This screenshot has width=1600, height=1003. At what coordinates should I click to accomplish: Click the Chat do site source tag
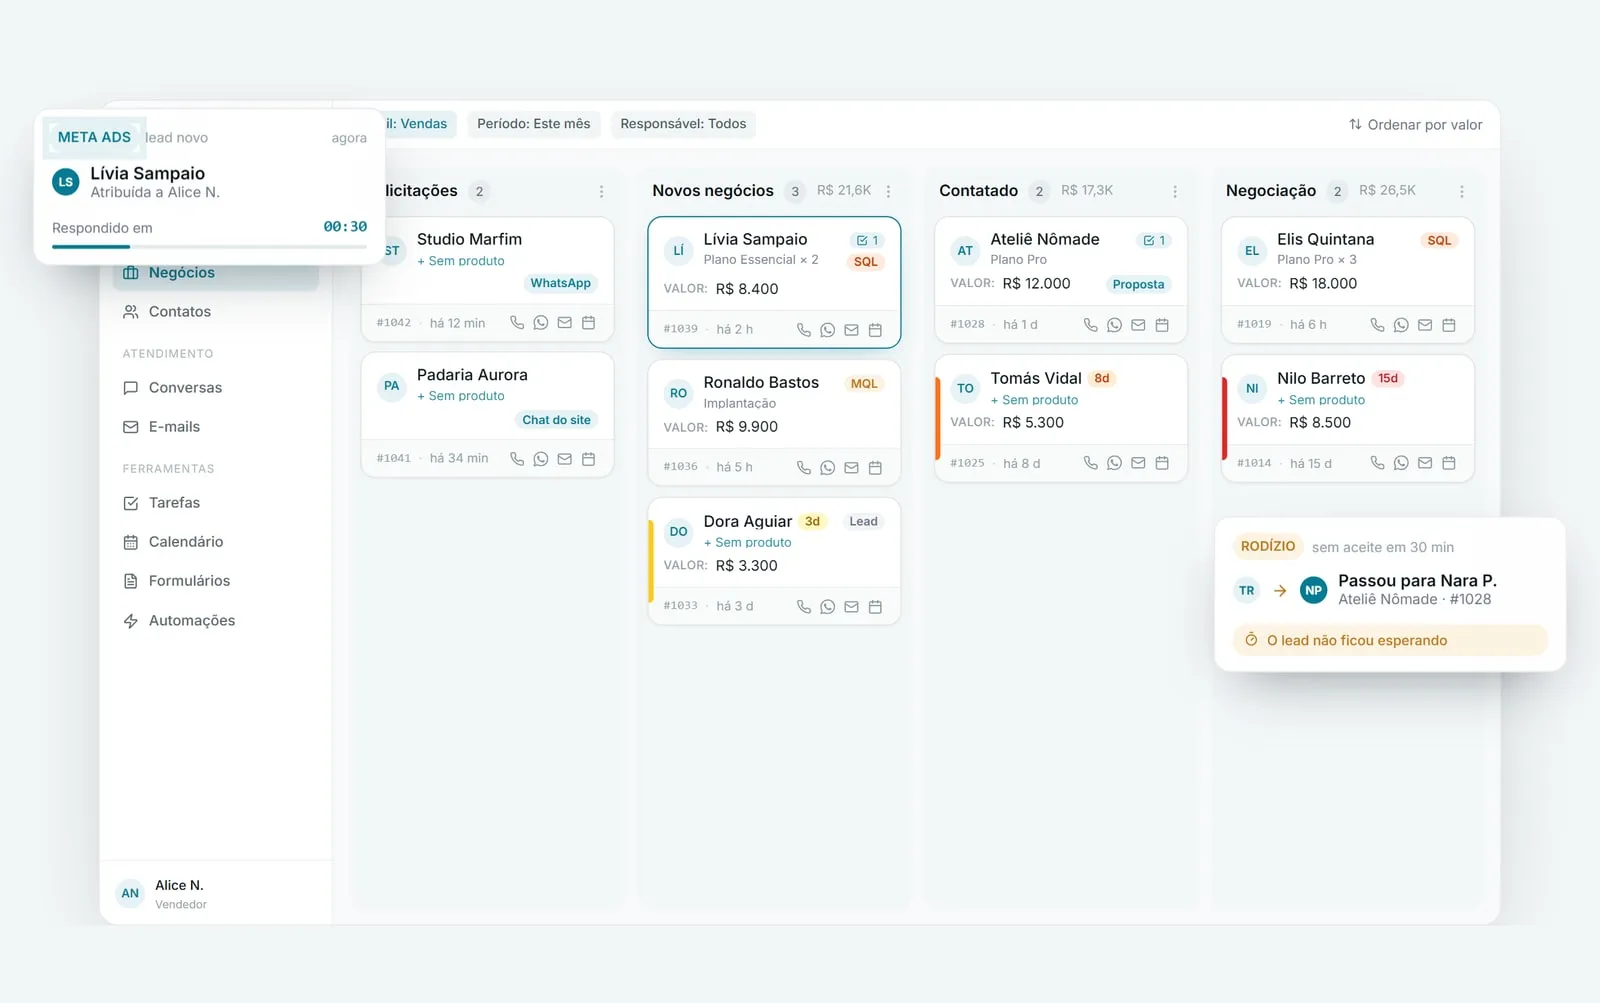[556, 420]
